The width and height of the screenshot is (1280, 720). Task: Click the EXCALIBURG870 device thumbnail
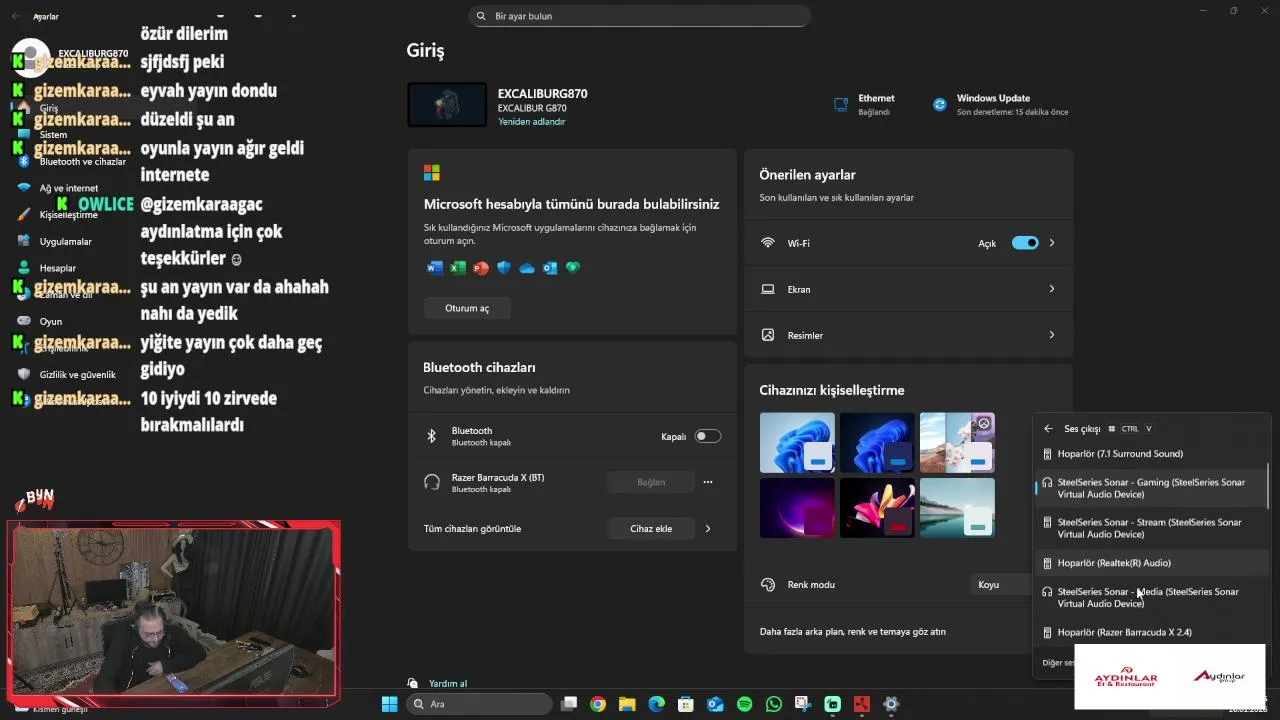coord(447,105)
